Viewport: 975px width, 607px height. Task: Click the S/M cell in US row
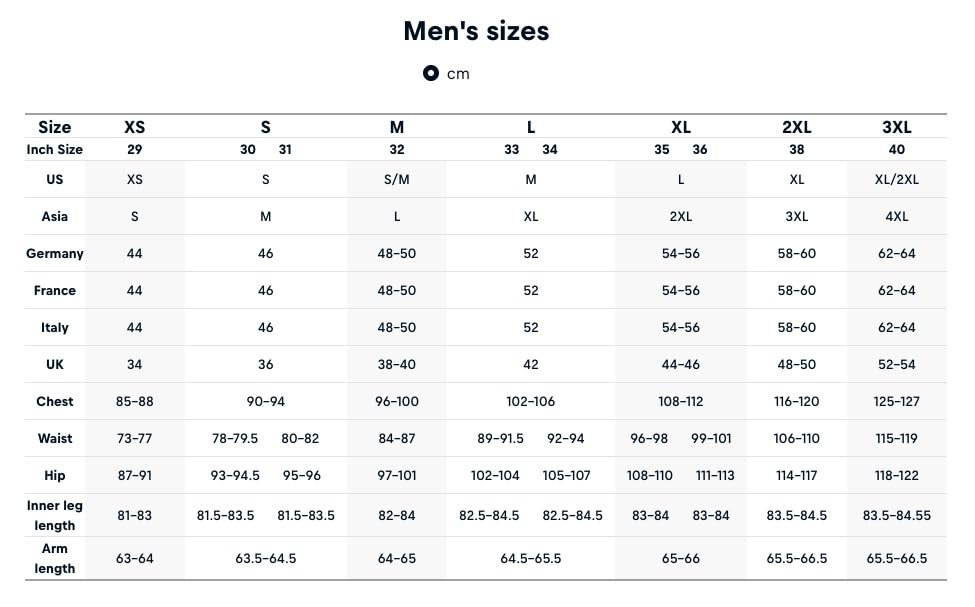397,179
